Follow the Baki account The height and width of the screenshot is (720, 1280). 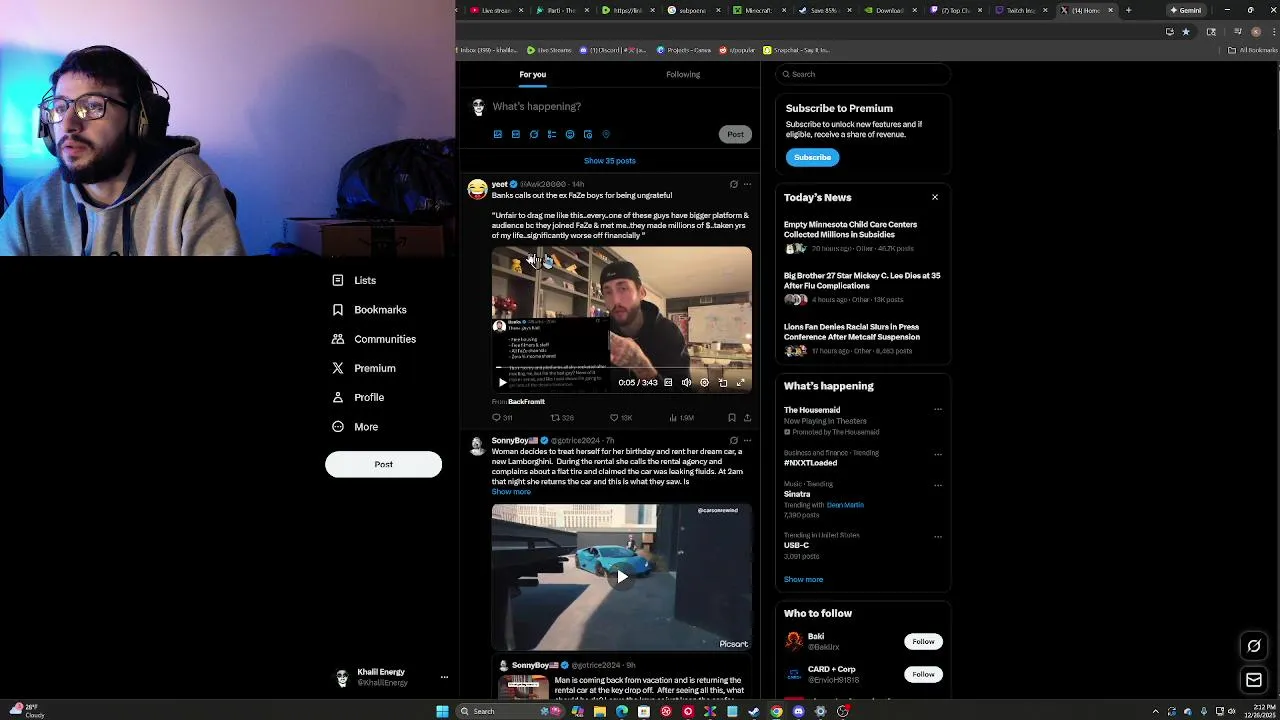tap(923, 641)
